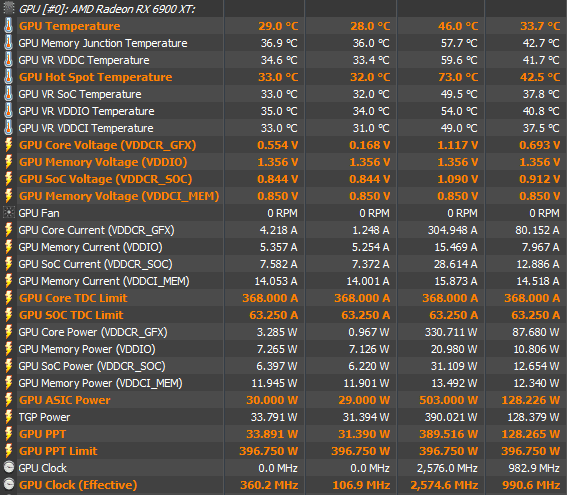Select the TGP Power label
The height and width of the screenshot is (495, 567).
click(x=44, y=417)
